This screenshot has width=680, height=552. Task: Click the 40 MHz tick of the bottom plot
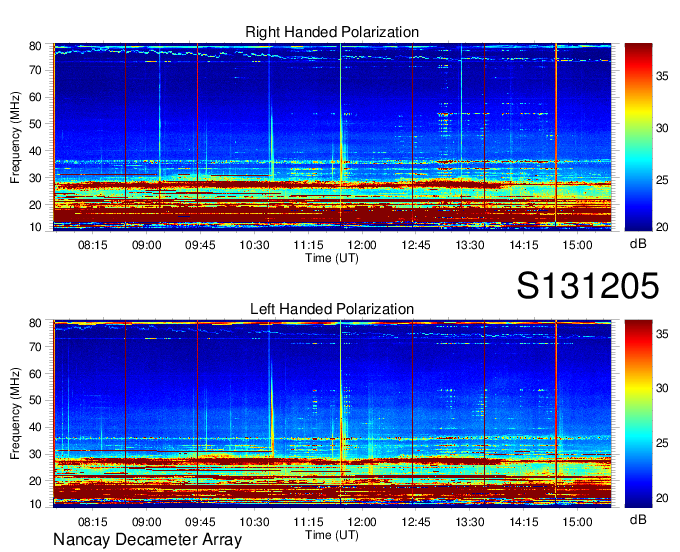click(35, 427)
